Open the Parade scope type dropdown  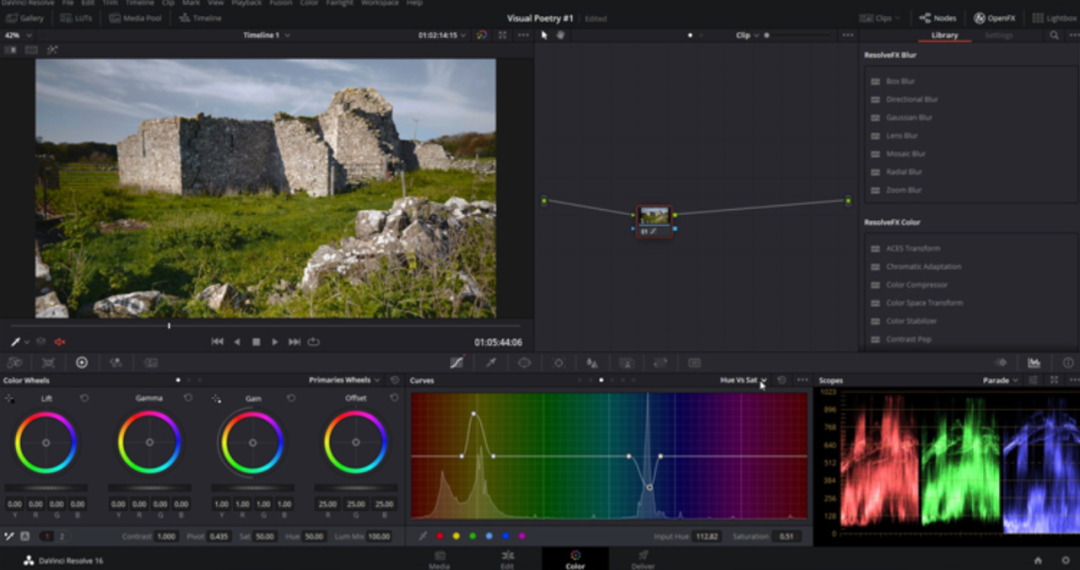point(999,380)
